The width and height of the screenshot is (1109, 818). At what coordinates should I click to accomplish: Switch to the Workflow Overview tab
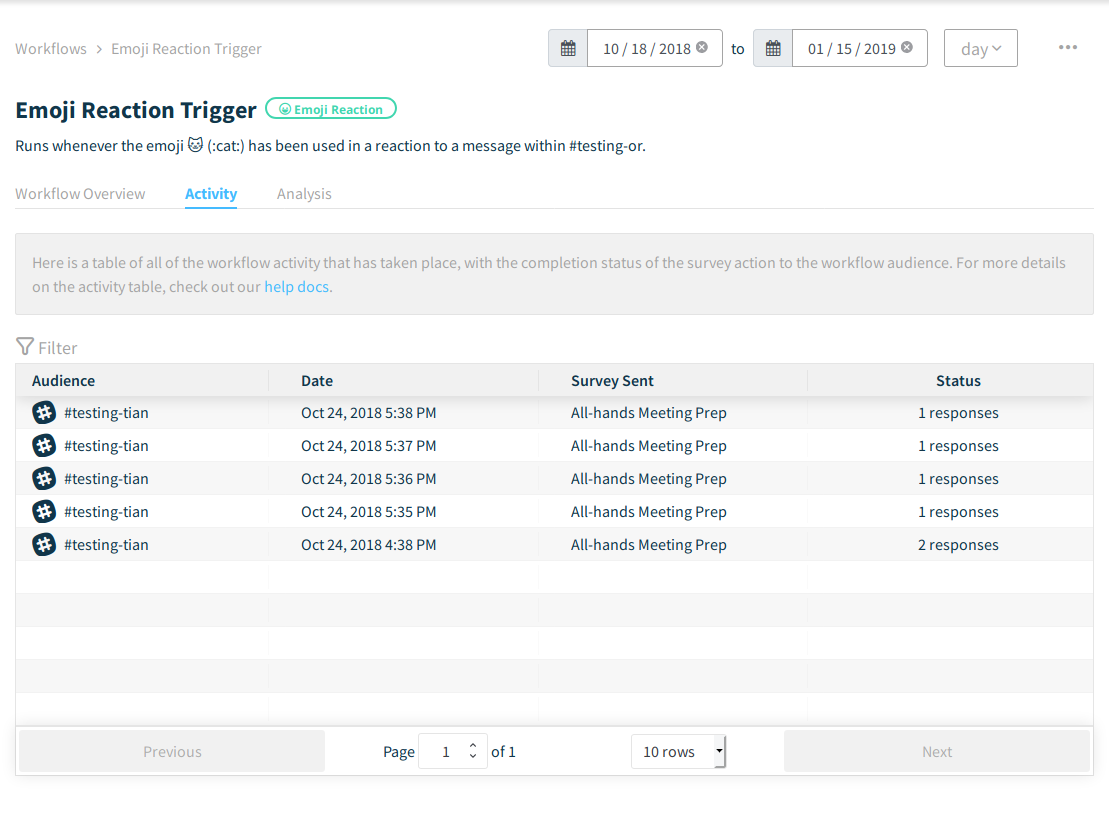[80, 194]
